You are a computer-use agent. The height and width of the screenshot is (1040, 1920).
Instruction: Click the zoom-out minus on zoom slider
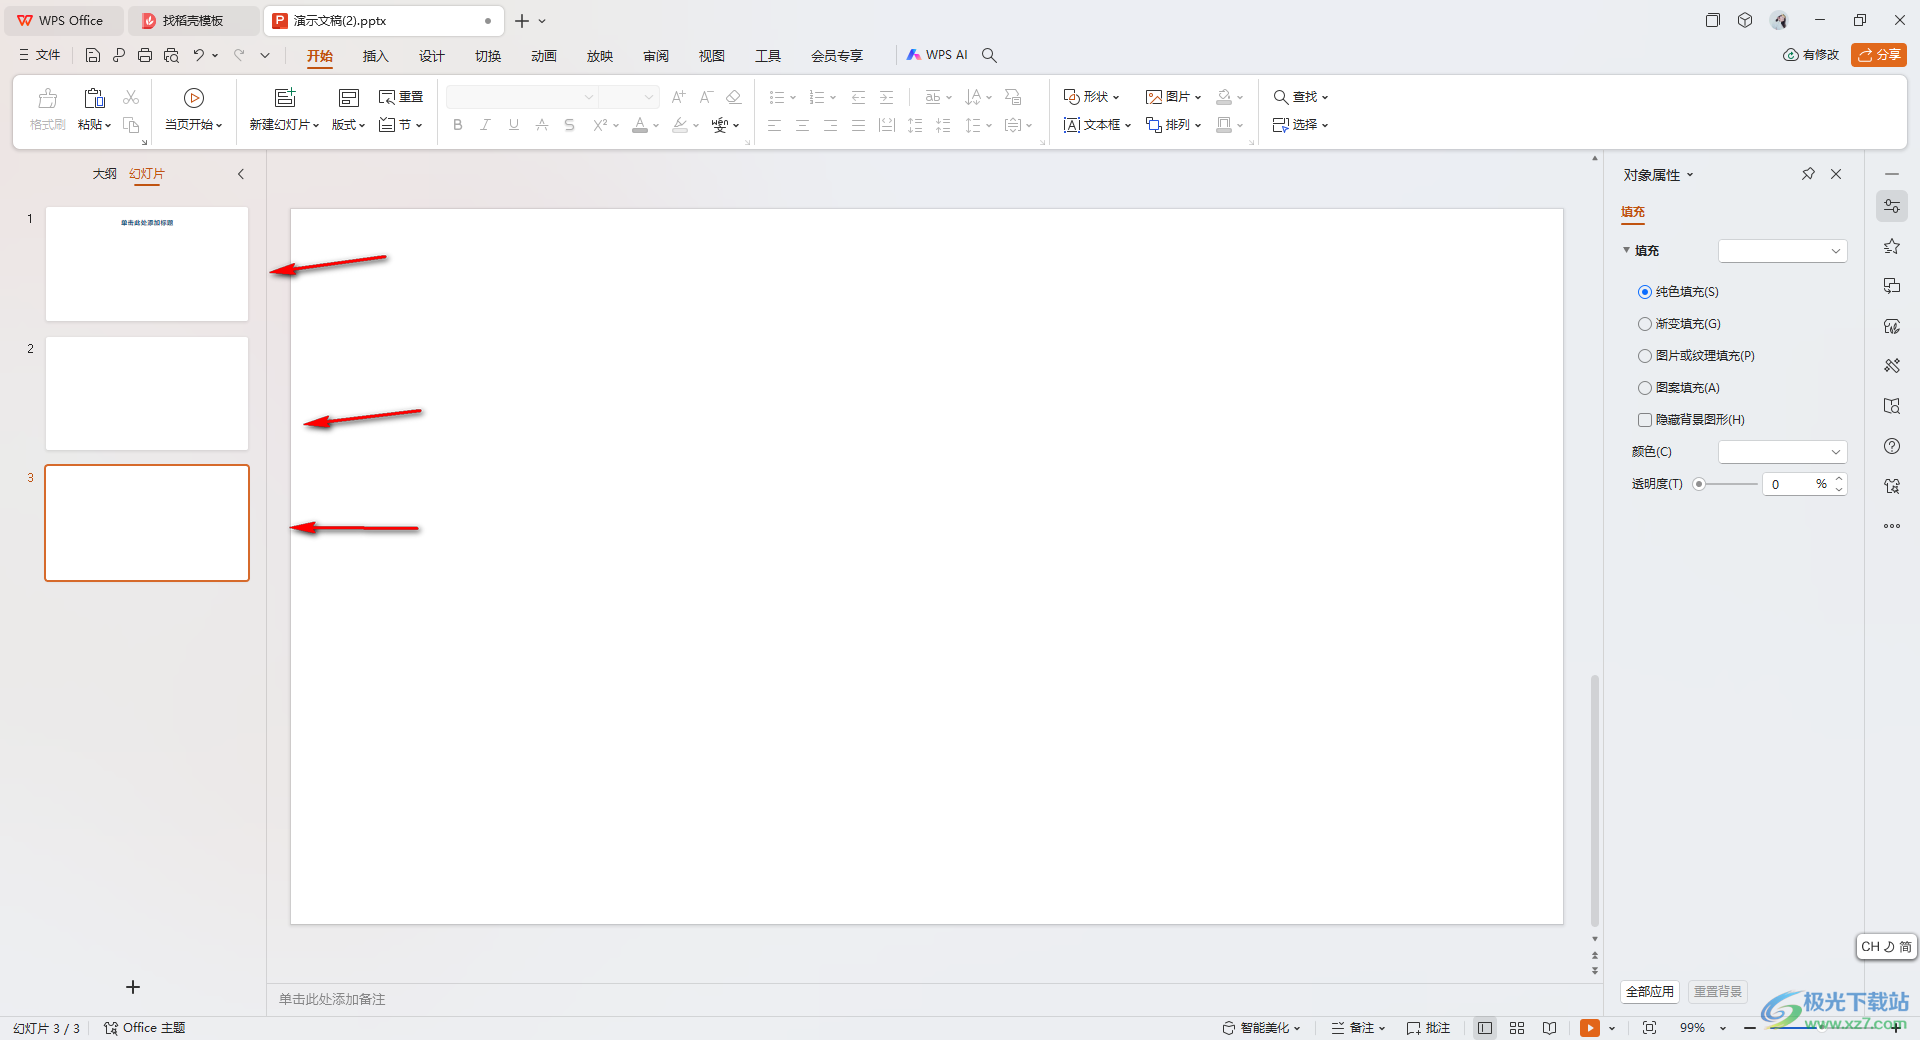[1750, 1028]
